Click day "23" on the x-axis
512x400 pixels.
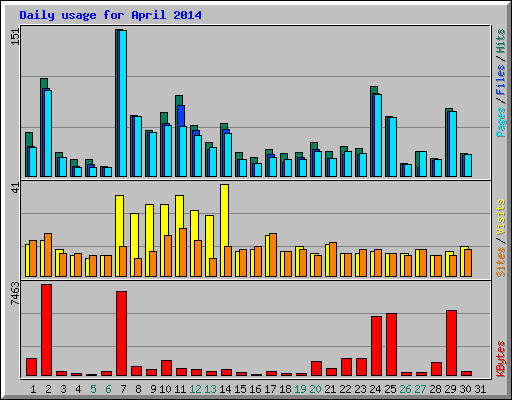(360, 389)
